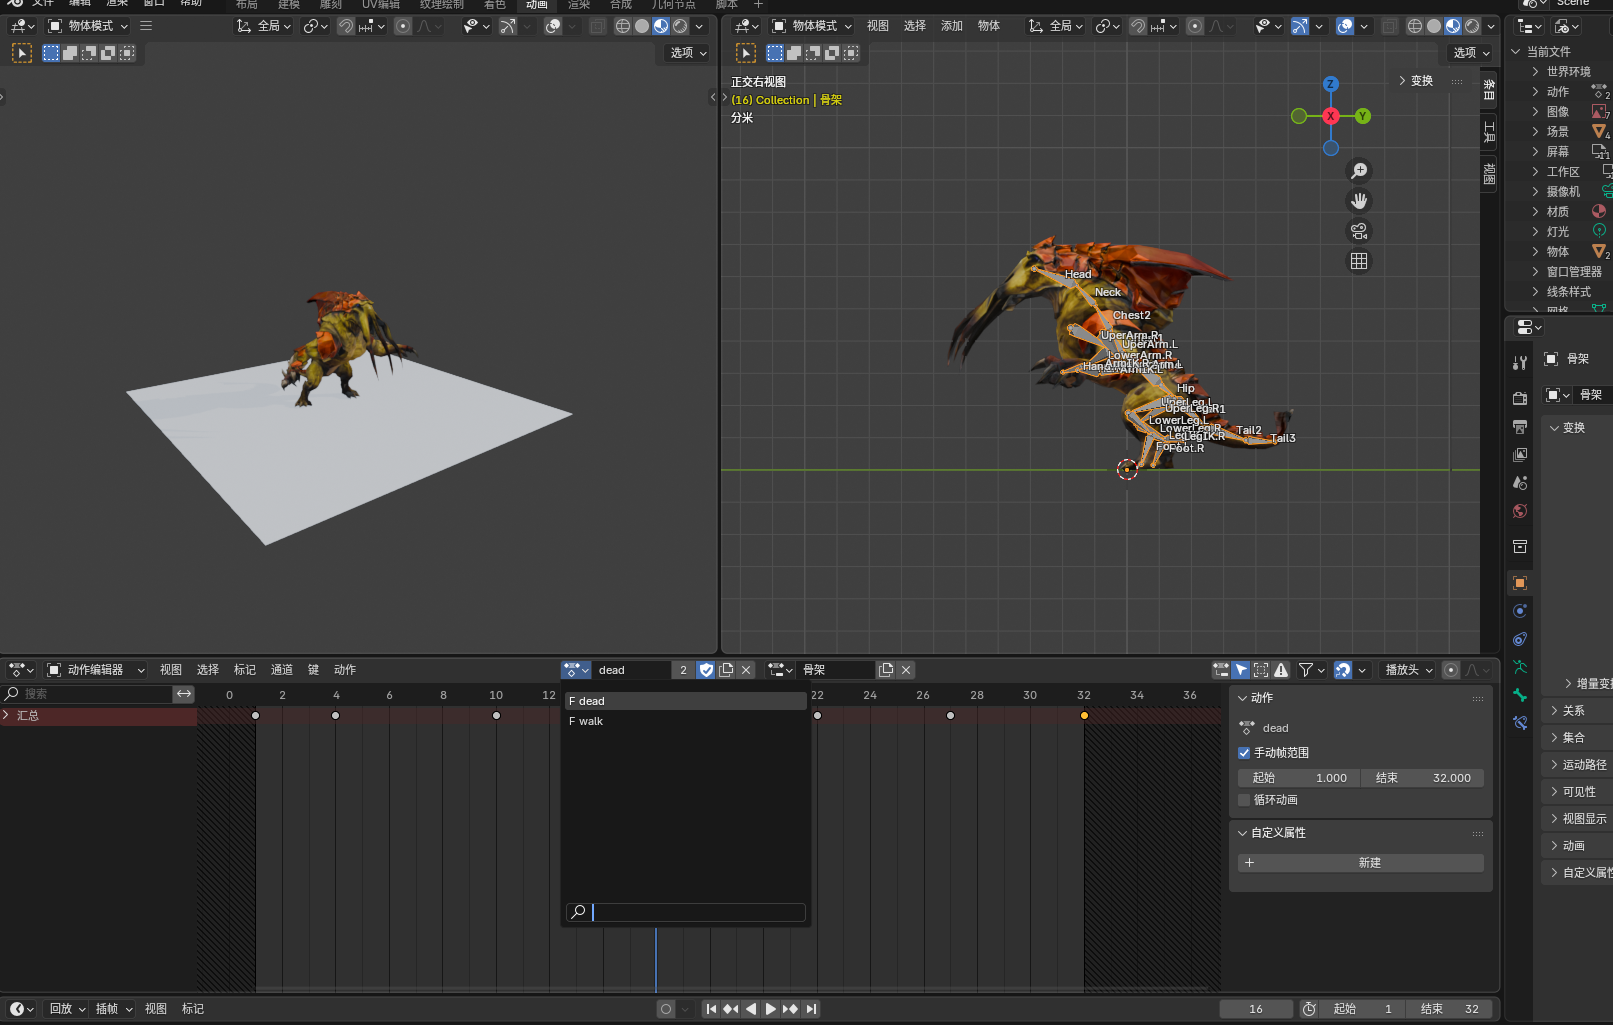Enable the 循环动画 checkbox
This screenshot has height=1025, width=1613.
point(1245,799)
